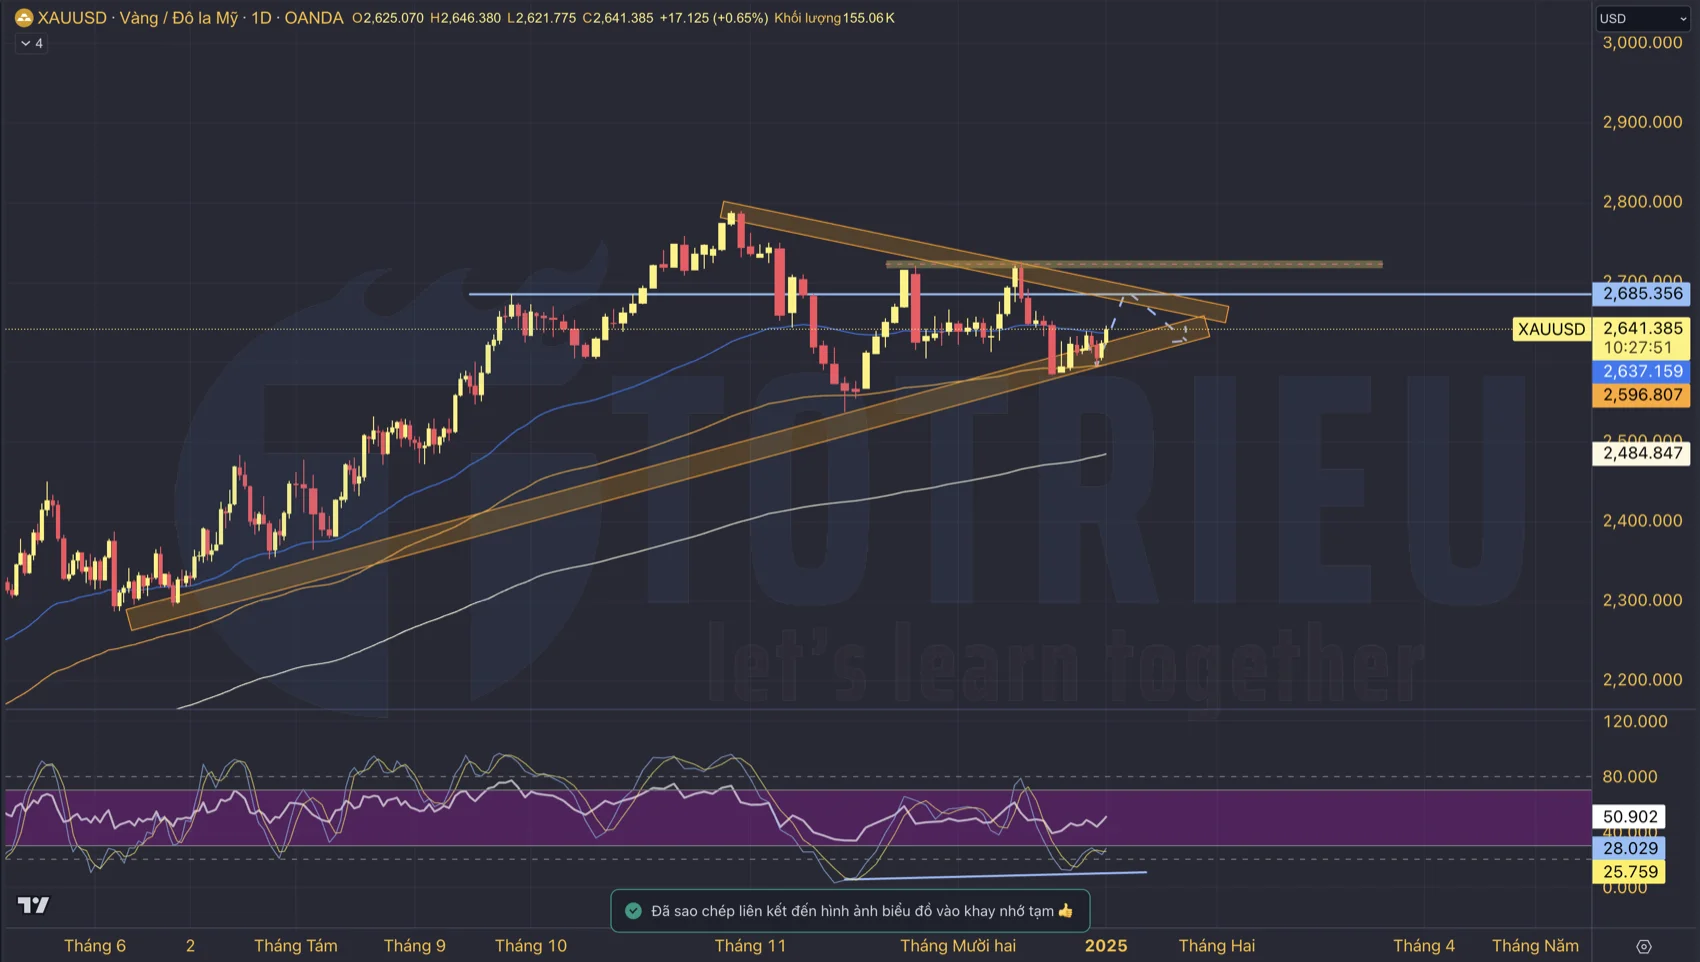Click the 120.000 oscillator scale label
The image size is (1700, 962).
point(1635,722)
